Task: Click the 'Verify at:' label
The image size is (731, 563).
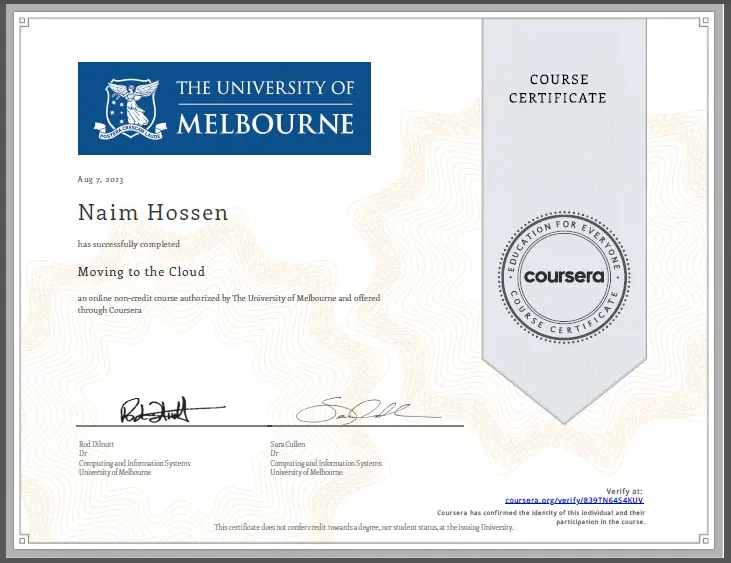Action: [624, 491]
